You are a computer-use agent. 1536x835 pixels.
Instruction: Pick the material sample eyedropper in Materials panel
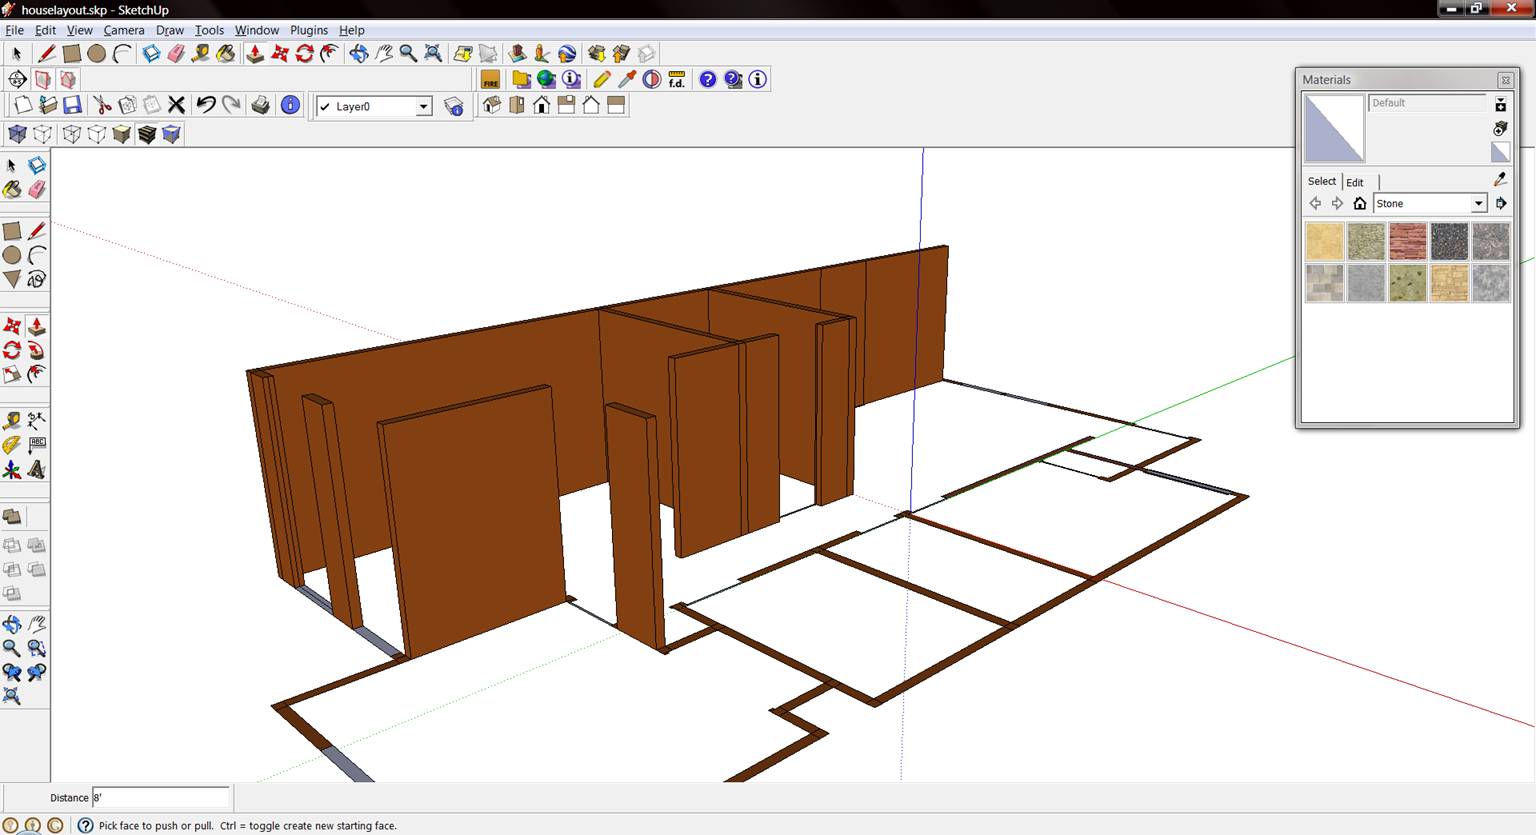(1500, 179)
